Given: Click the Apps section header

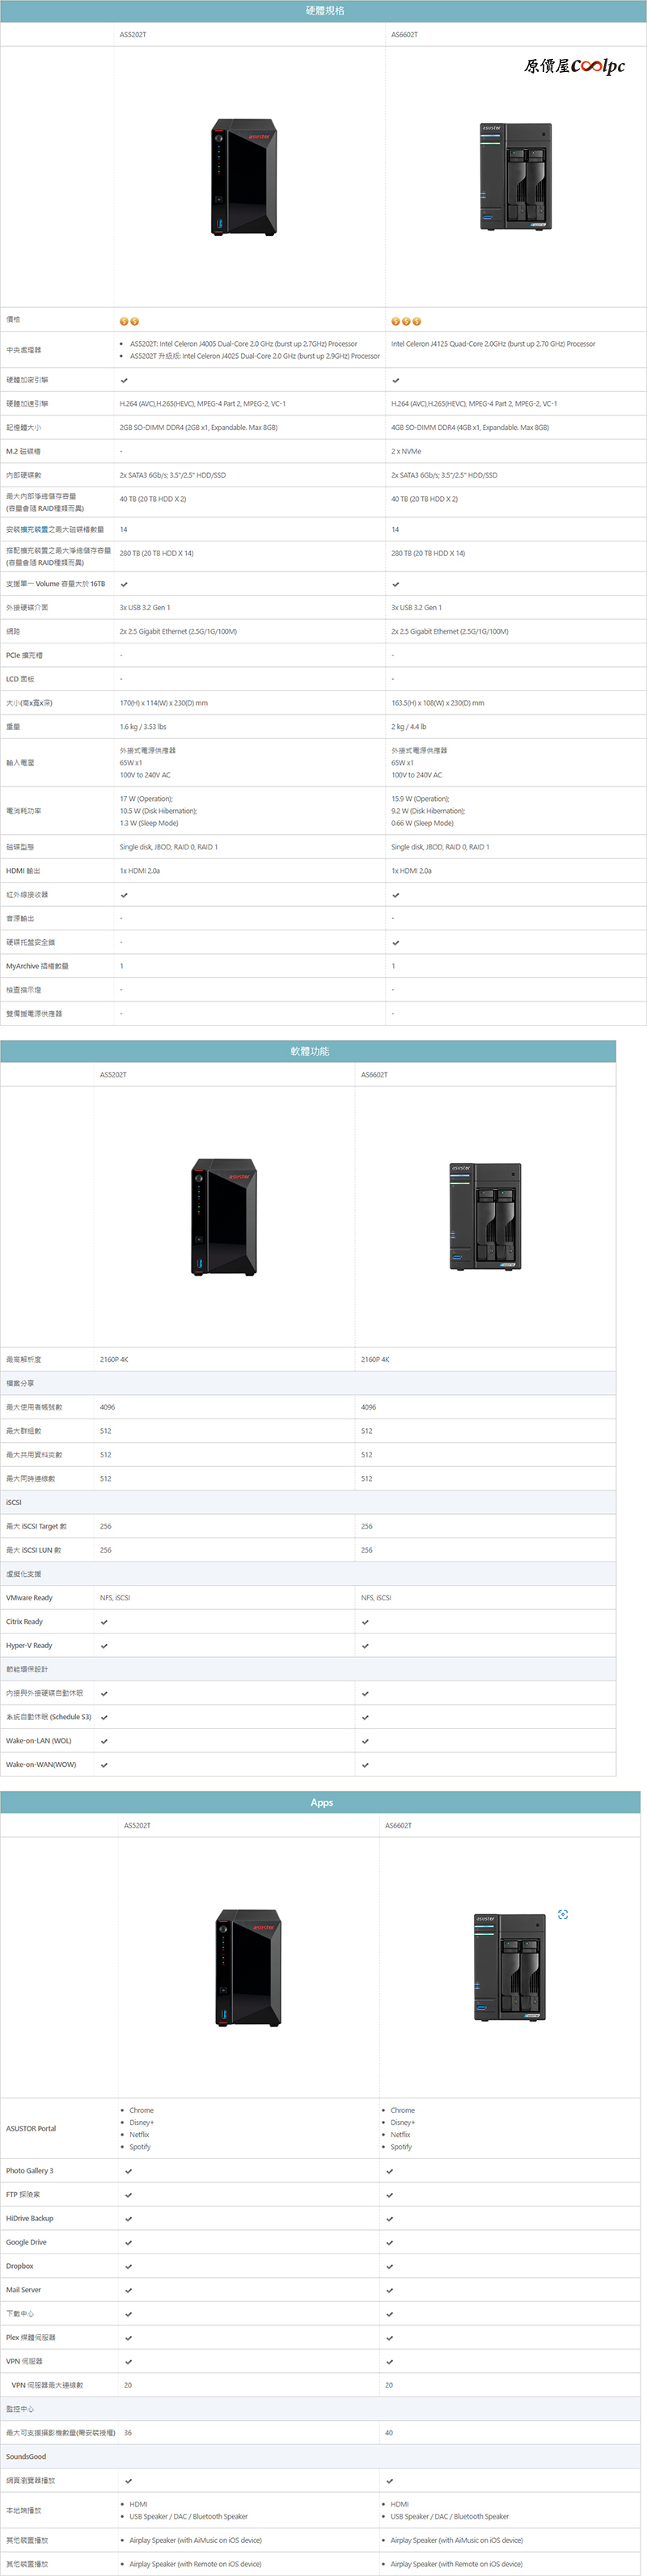Looking at the screenshot, I should pos(320,1802).
